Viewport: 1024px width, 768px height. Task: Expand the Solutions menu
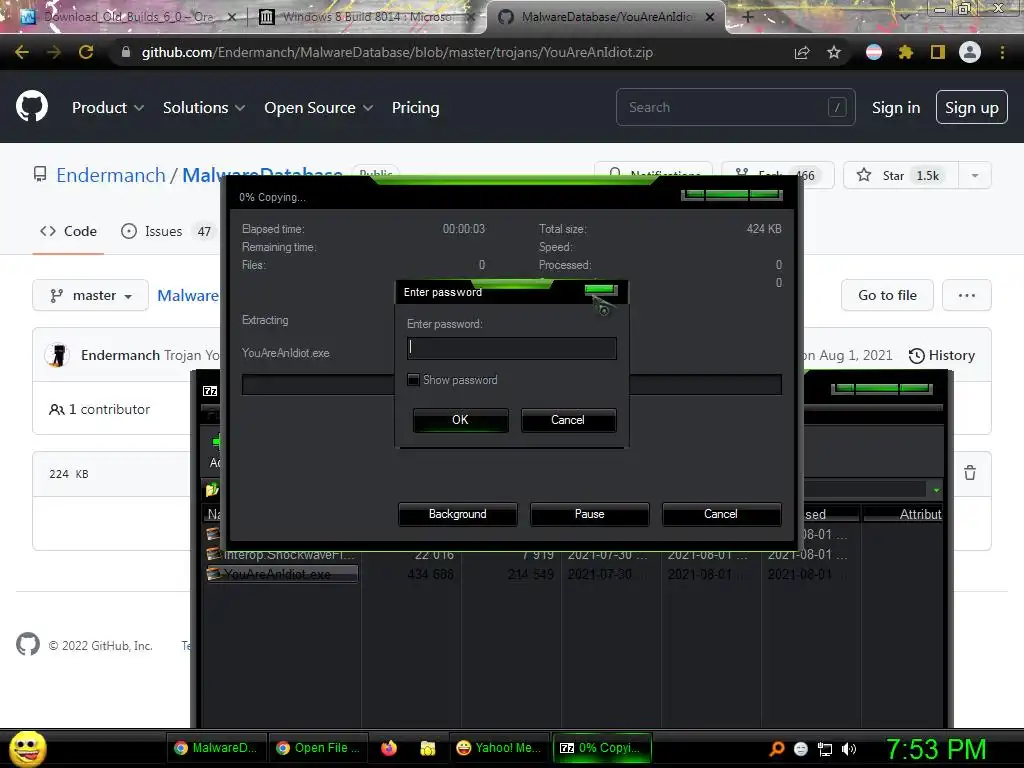point(204,108)
